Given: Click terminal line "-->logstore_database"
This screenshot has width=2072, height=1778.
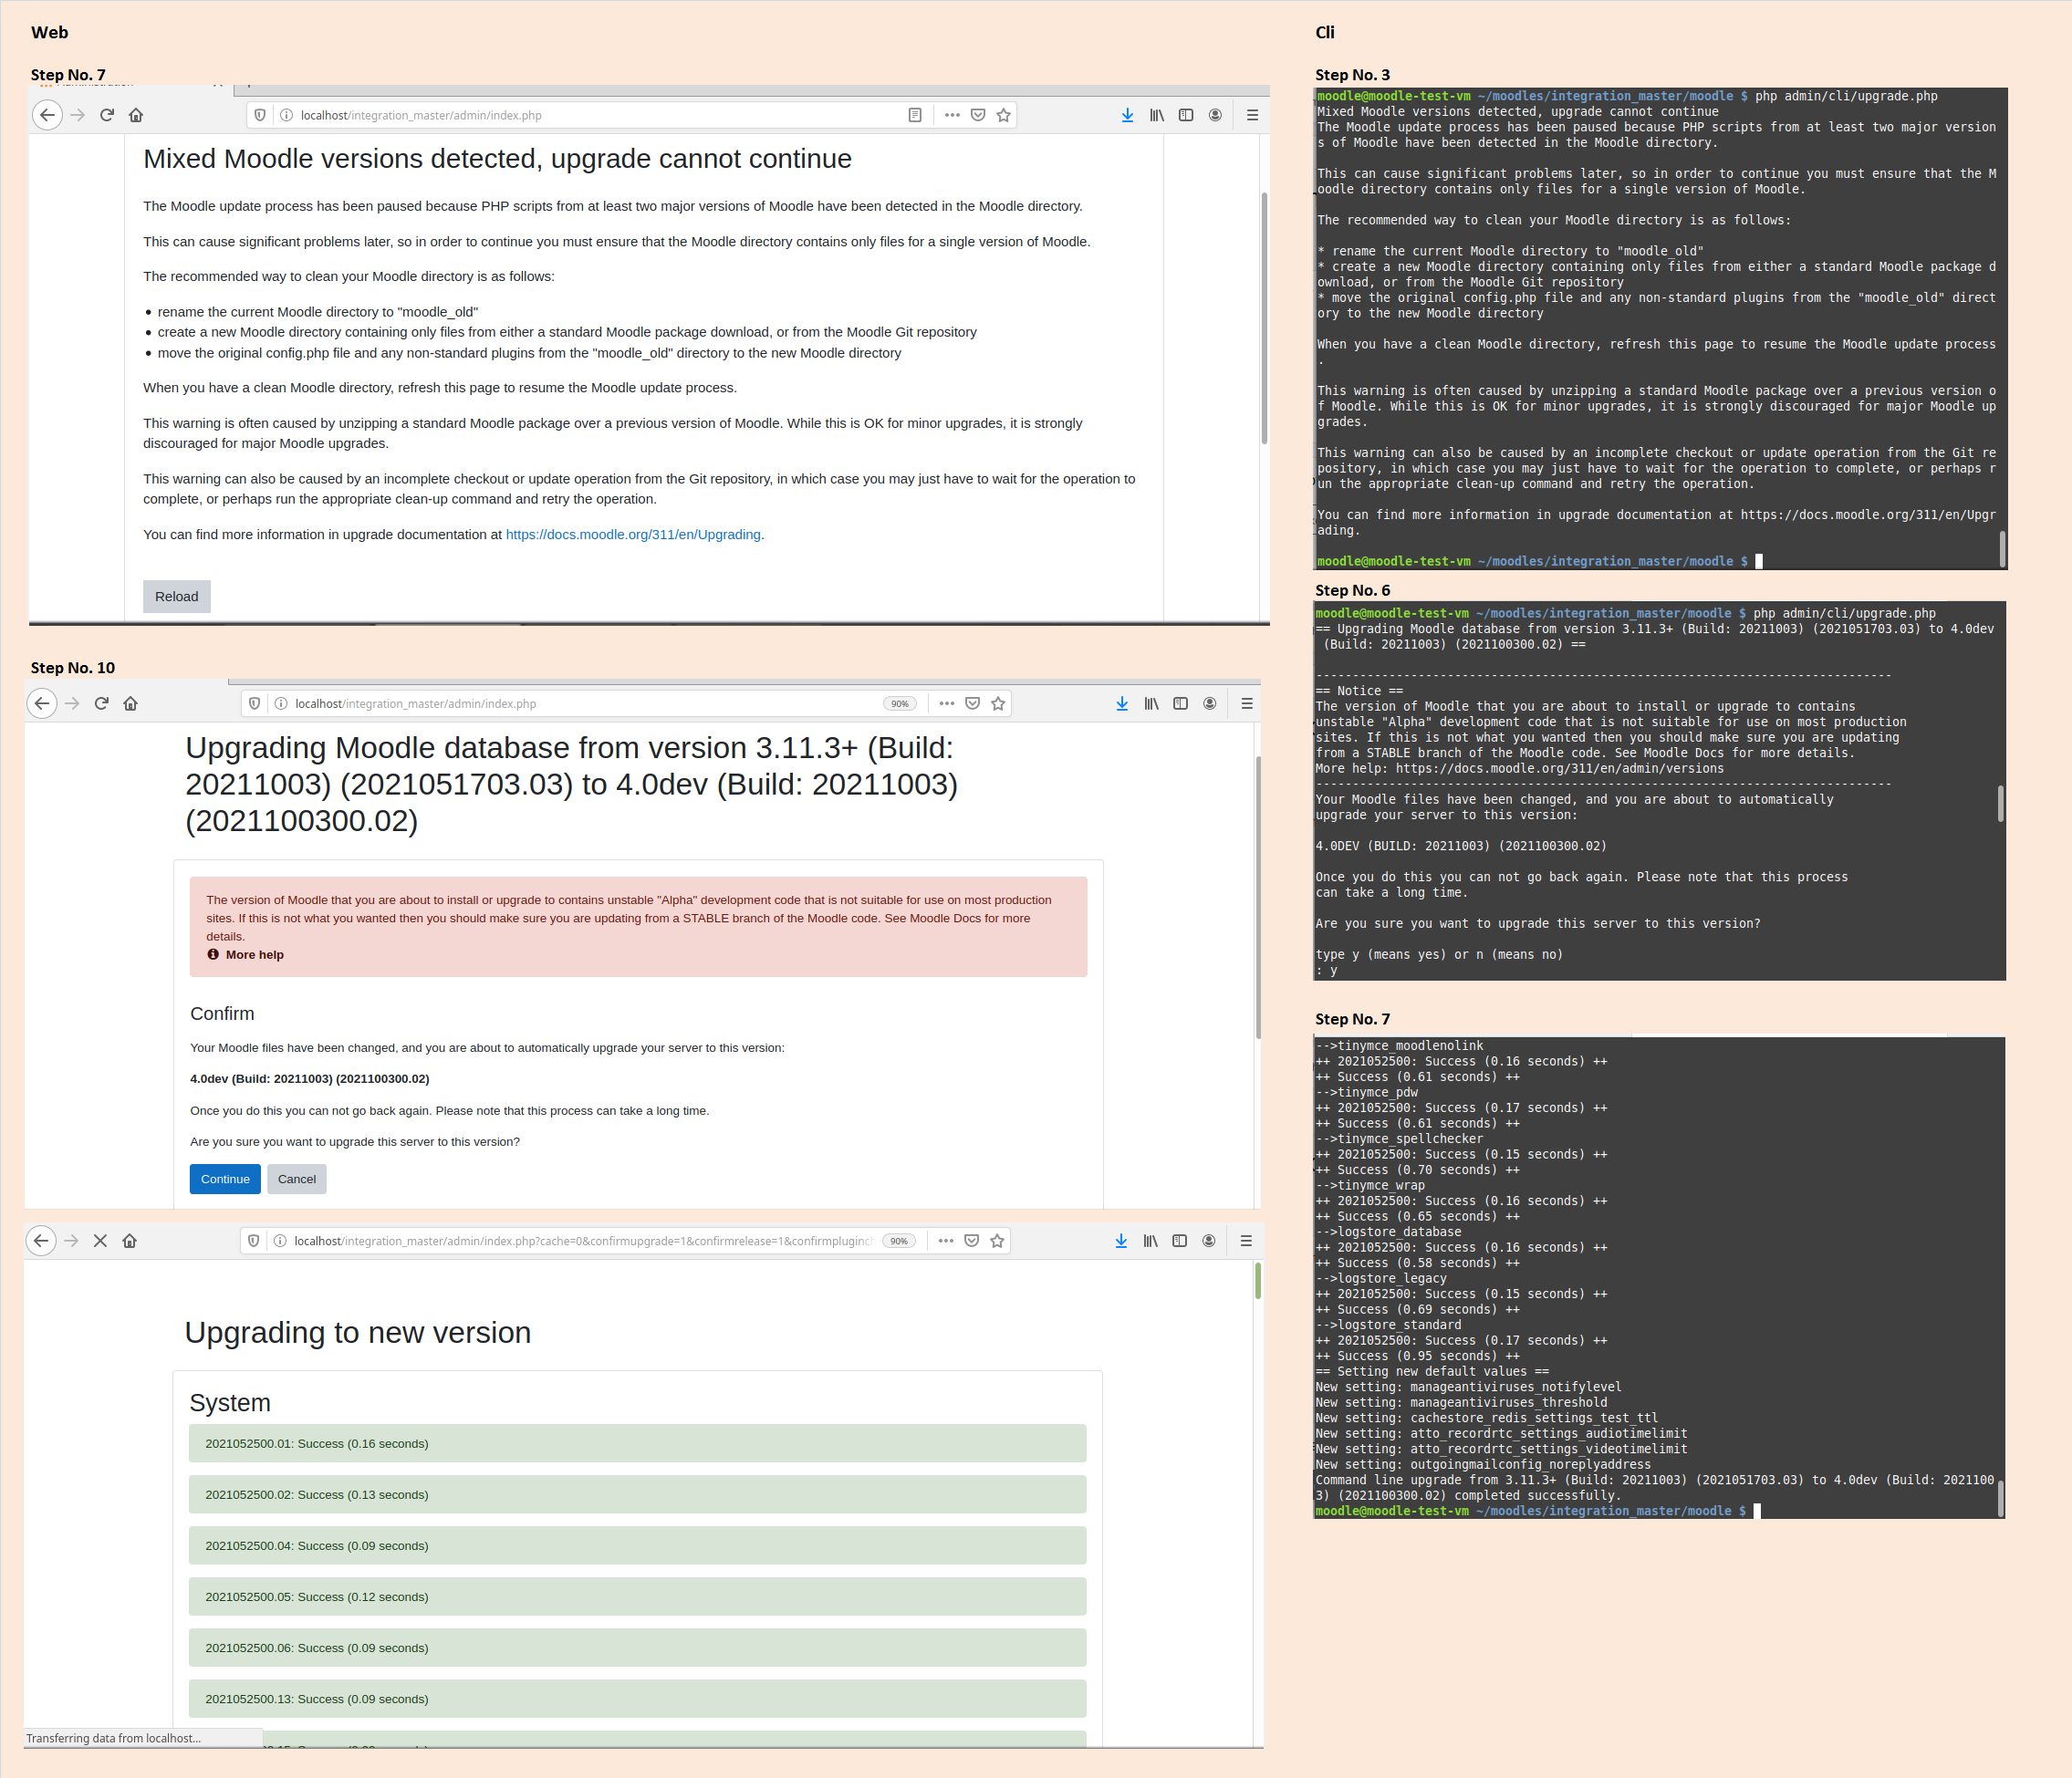Looking at the screenshot, I should [x=1388, y=1231].
